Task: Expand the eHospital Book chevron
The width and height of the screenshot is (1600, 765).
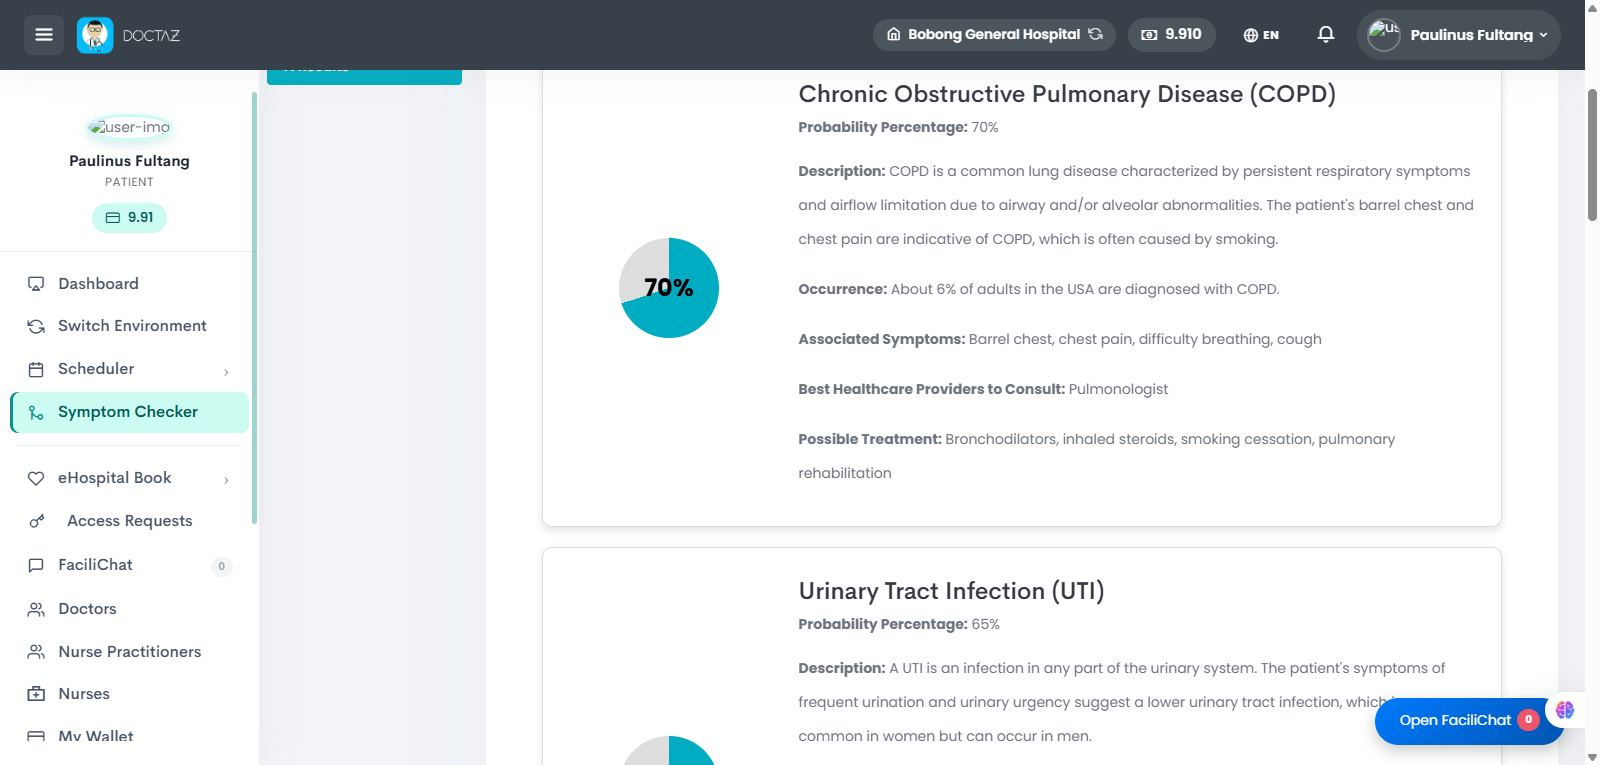Action: 226,480
